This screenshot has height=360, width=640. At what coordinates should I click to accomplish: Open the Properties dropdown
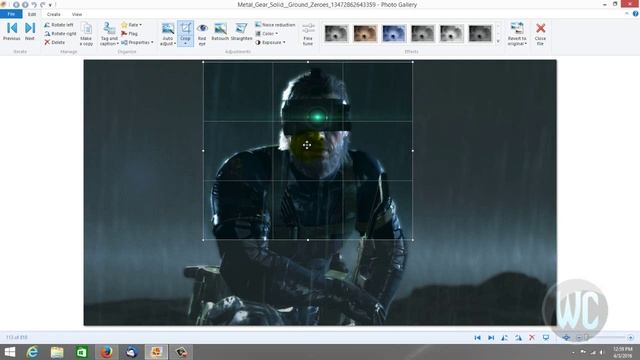click(138, 42)
